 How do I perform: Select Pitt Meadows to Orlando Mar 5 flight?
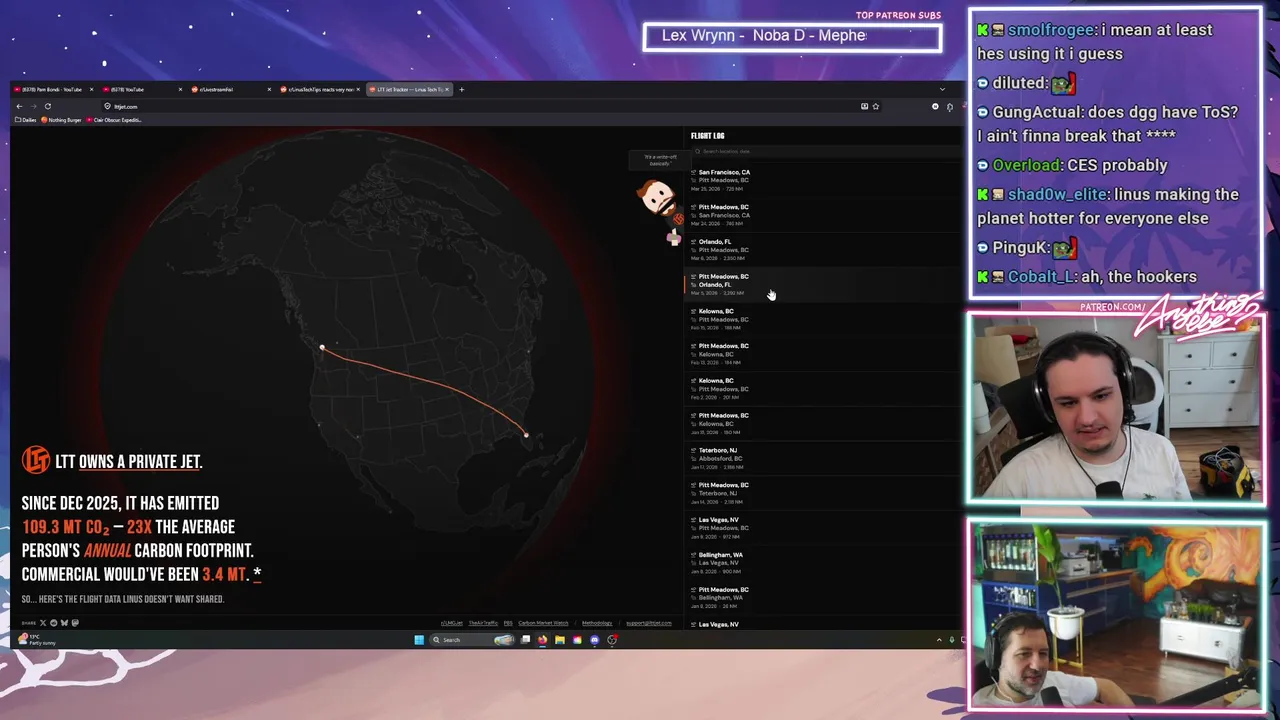pyautogui.click(x=822, y=285)
